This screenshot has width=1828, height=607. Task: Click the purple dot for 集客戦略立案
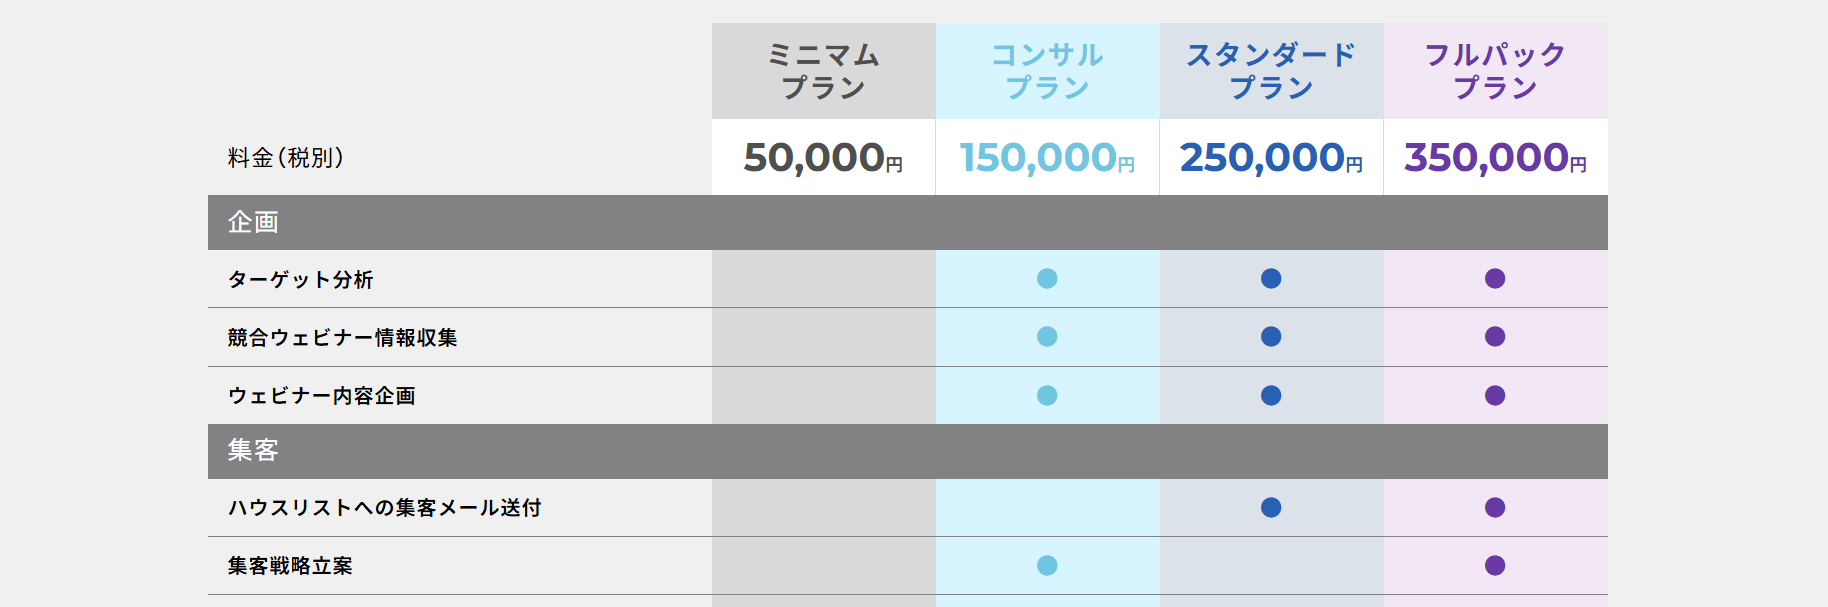click(x=1495, y=565)
